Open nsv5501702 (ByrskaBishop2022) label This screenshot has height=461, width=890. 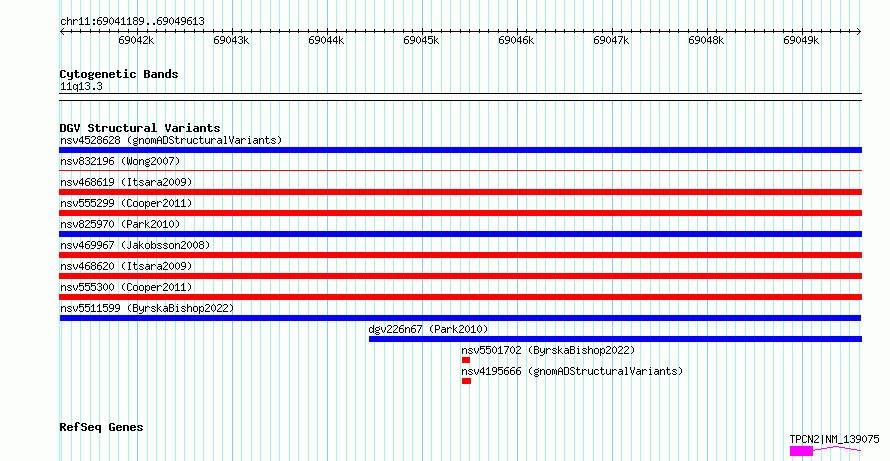pos(548,350)
